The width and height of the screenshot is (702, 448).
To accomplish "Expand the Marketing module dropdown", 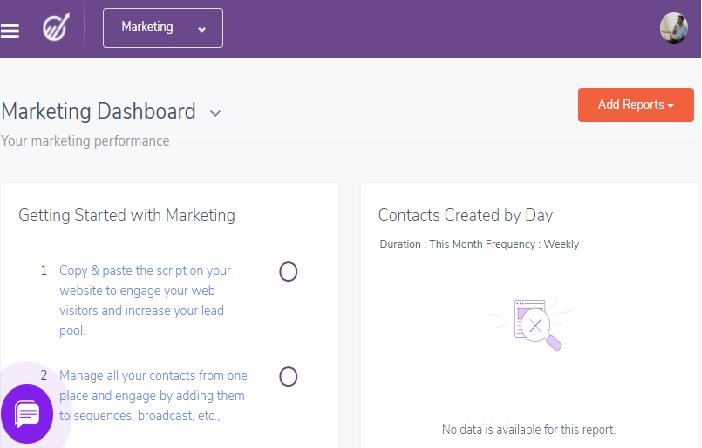I will click(x=163, y=28).
